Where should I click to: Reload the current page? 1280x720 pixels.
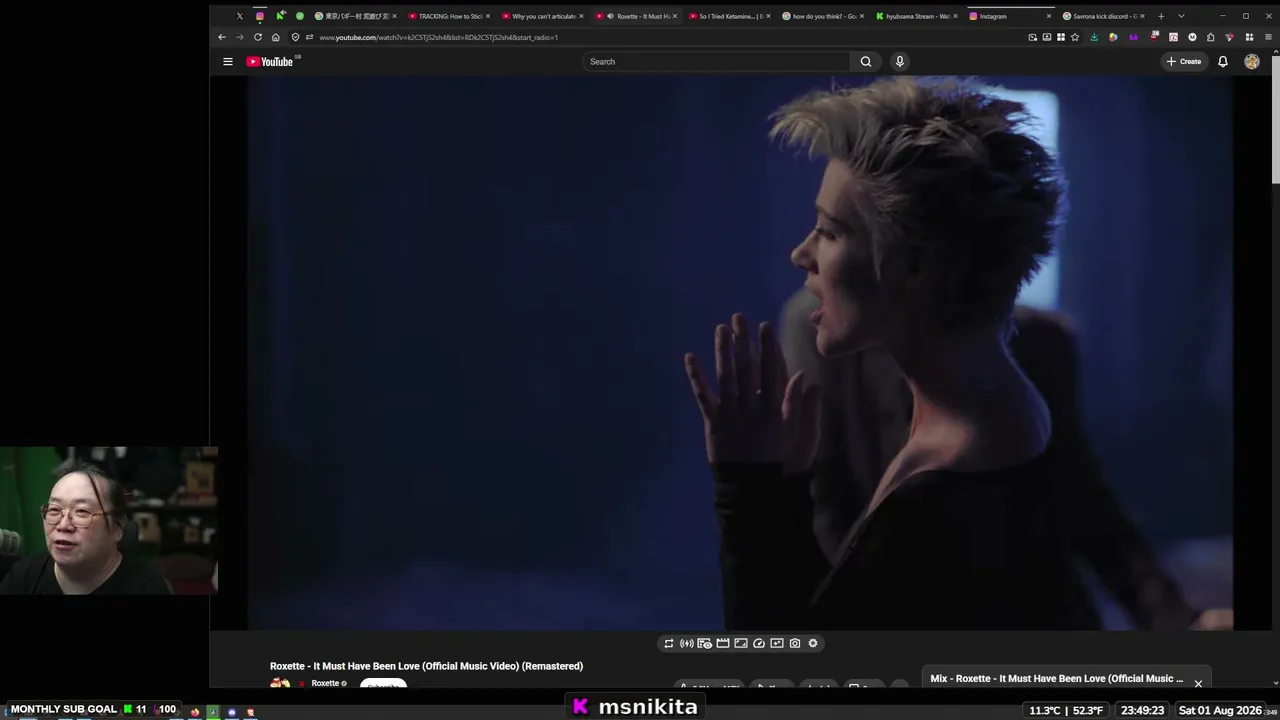[x=258, y=37]
